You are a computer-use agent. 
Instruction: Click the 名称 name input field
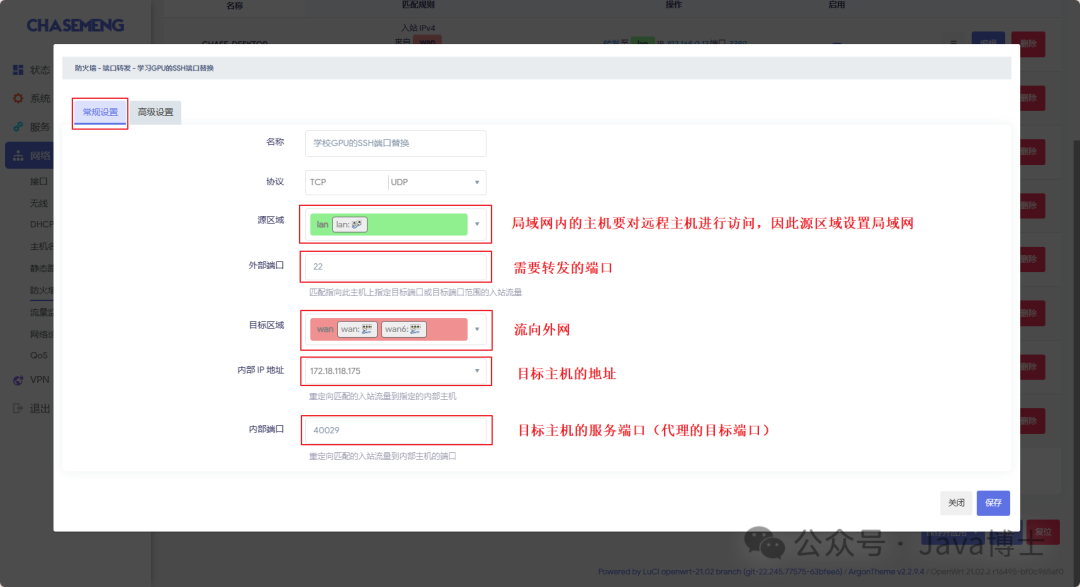(x=395, y=143)
